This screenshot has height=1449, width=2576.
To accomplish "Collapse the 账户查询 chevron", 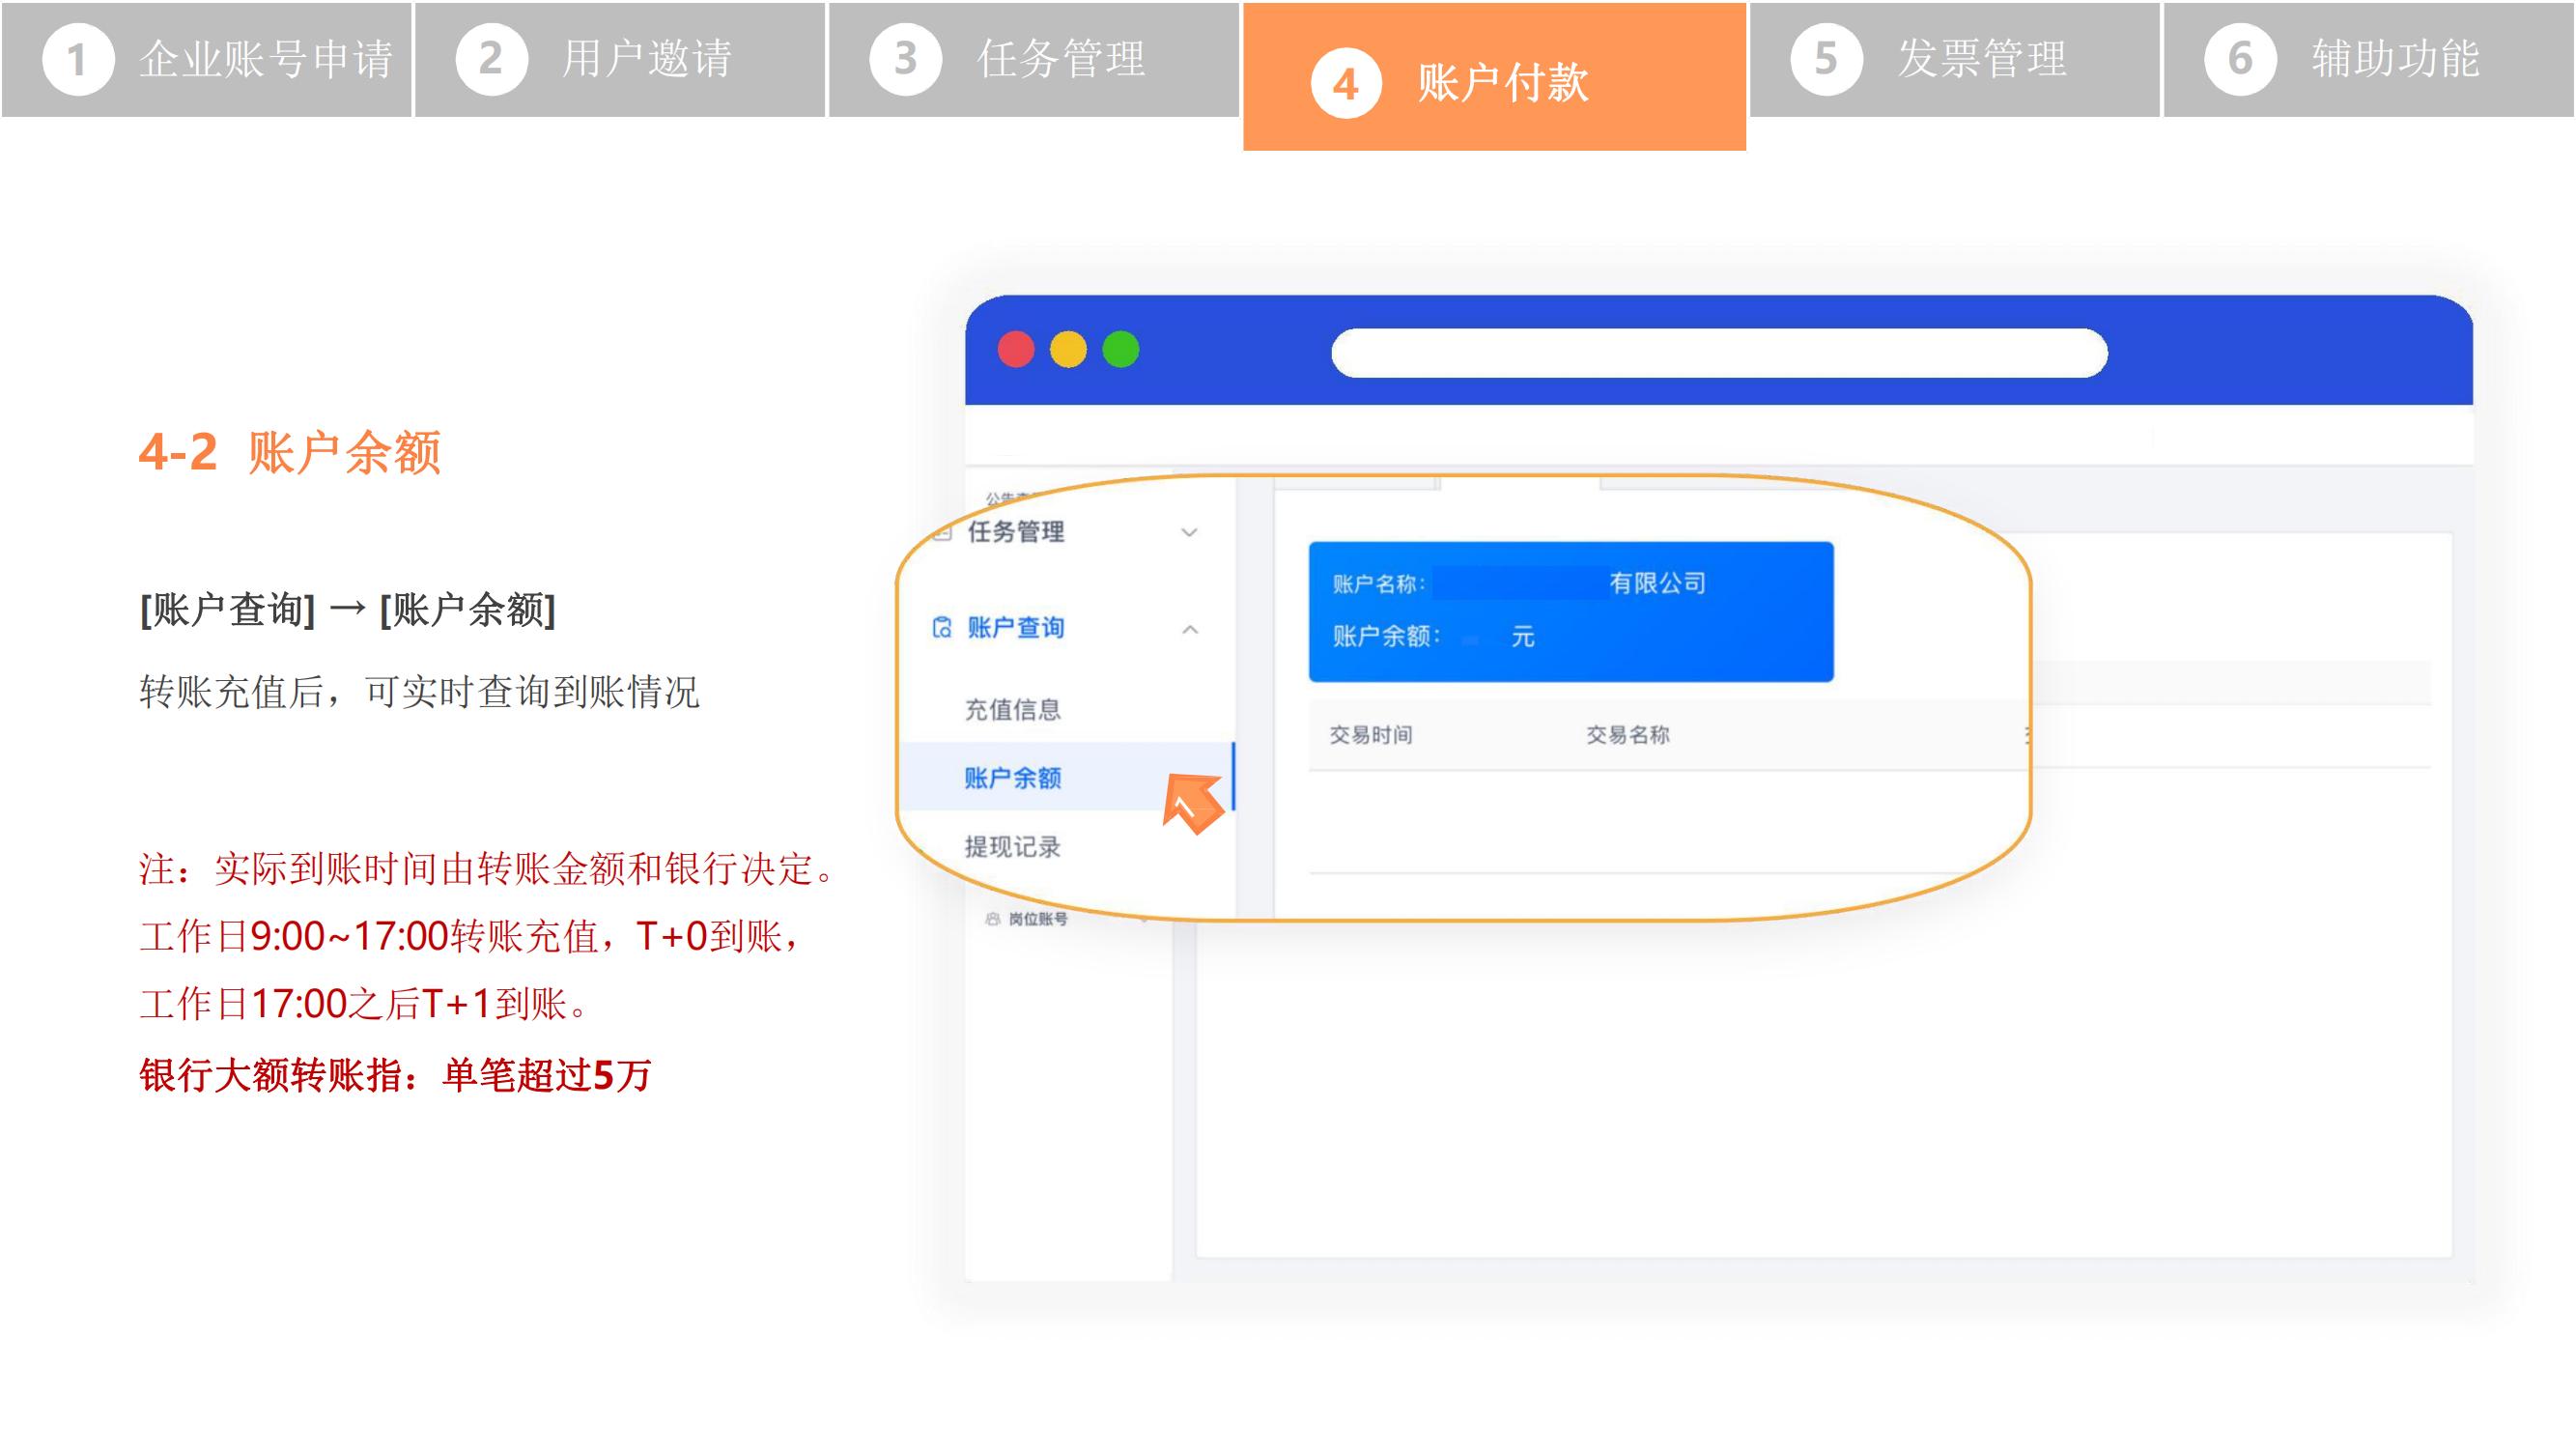I will [1189, 629].
